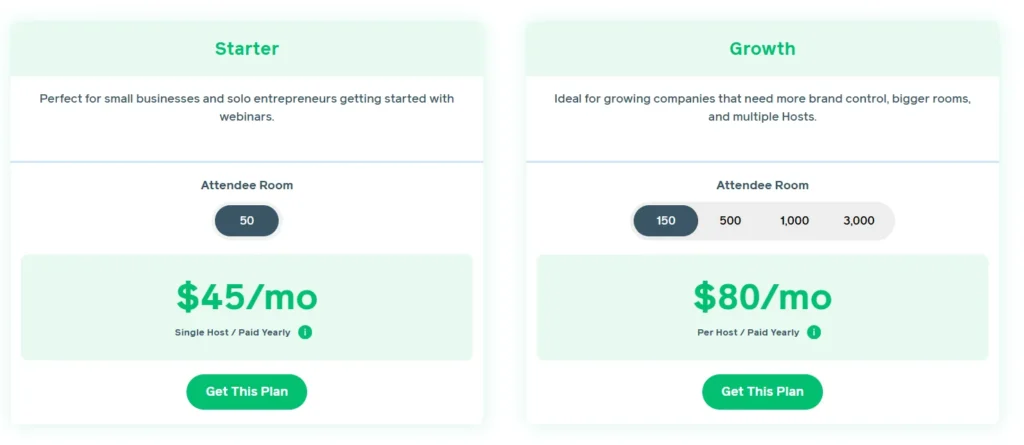Click the divider line below the Starter description
Screen dimensions: 1024x445
coord(247,161)
